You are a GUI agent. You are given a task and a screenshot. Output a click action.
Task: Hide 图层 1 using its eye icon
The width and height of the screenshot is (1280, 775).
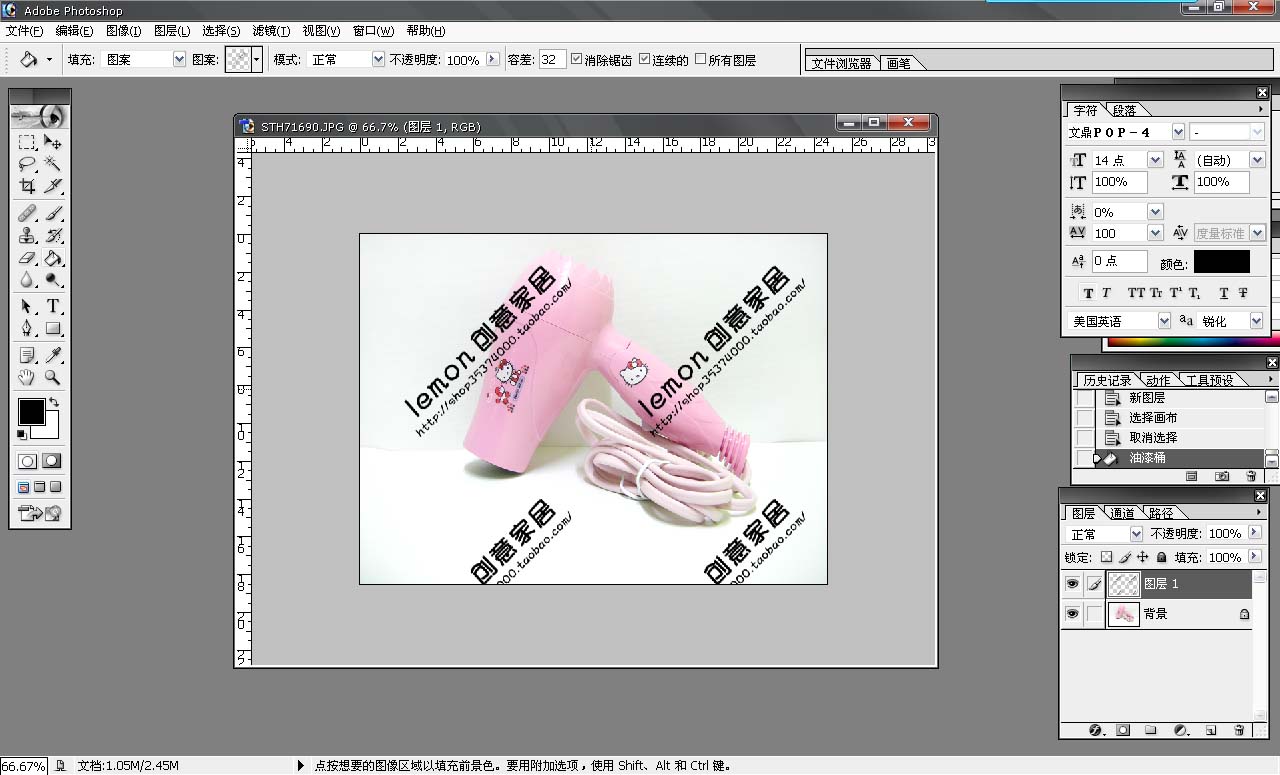pyautogui.click(x=1072, y=583)
